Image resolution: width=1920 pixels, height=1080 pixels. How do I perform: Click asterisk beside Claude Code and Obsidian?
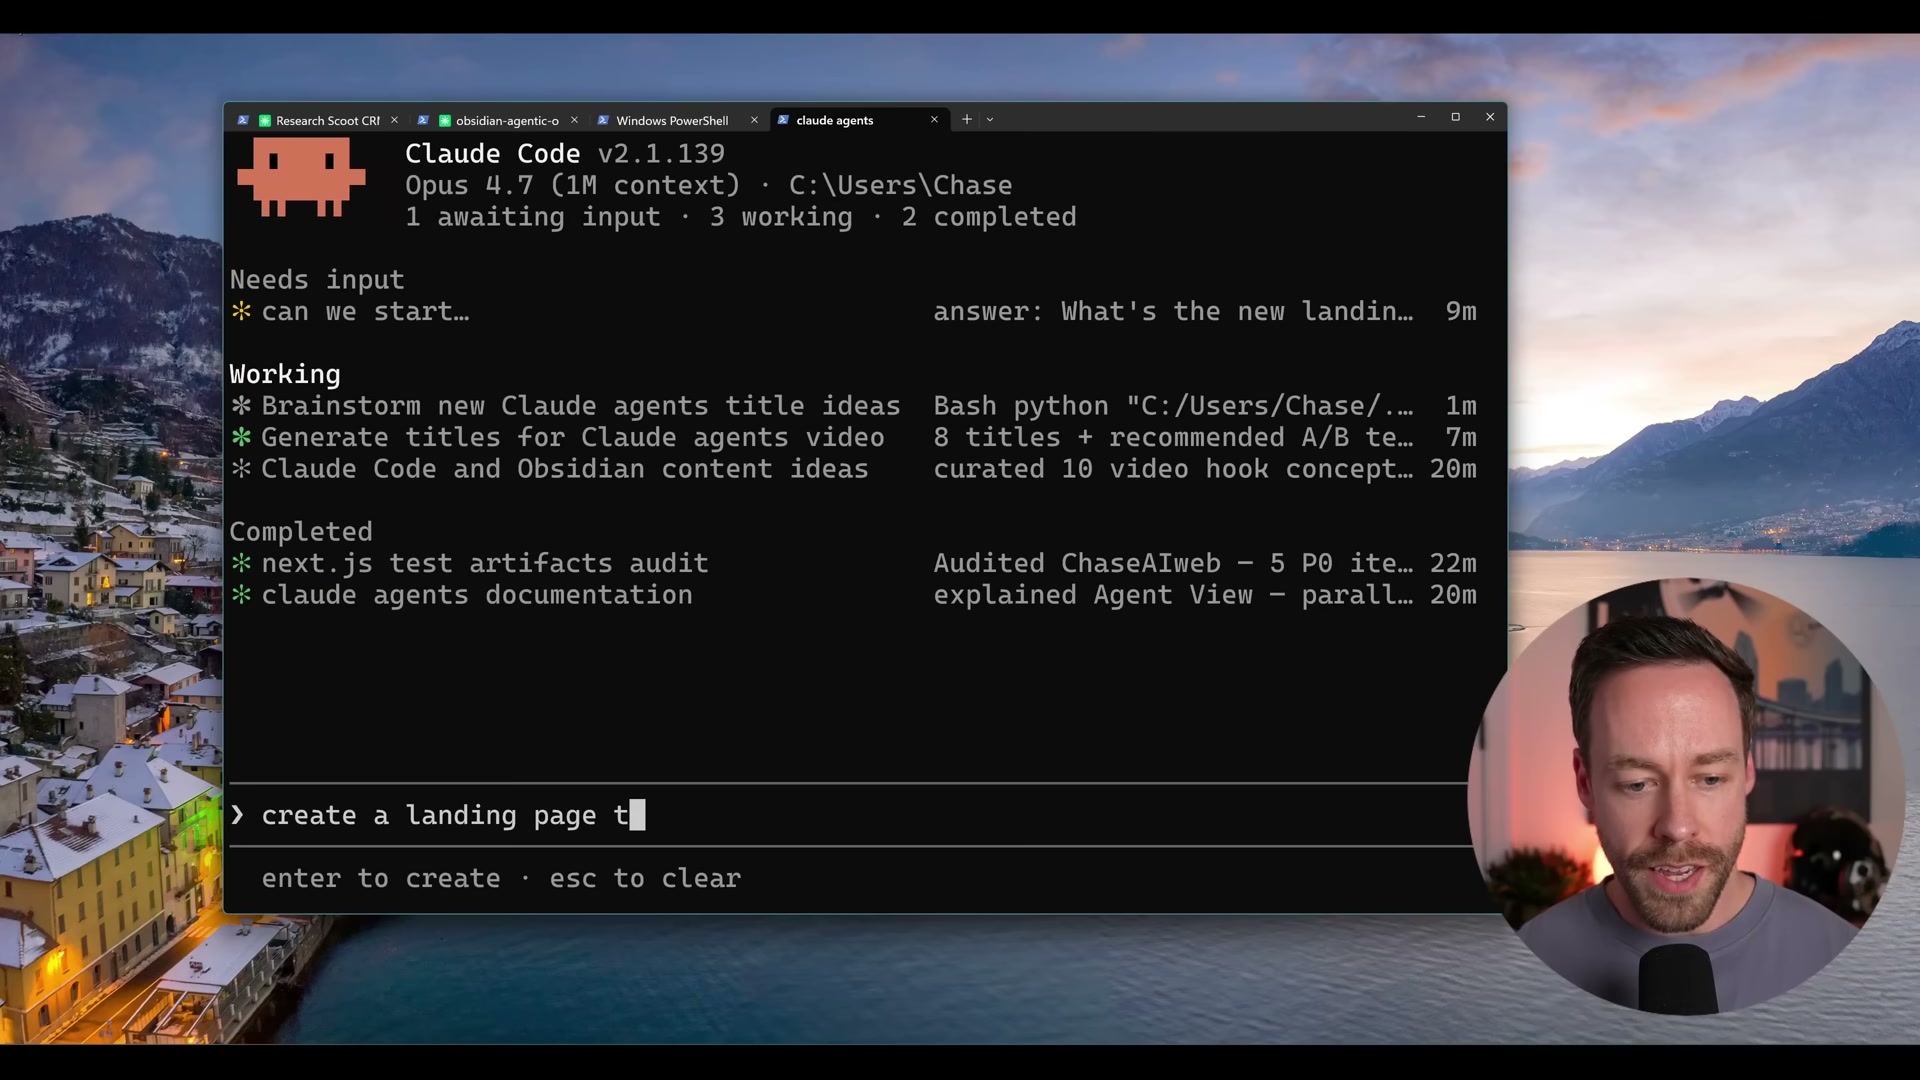(x=241, y=469)
